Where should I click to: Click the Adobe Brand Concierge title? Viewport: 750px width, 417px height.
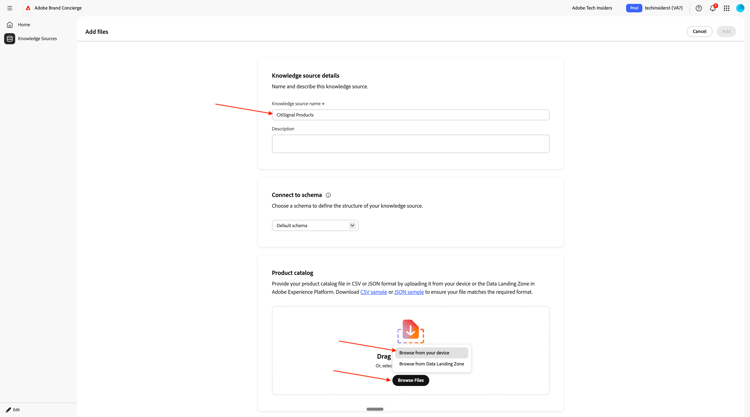58,8
